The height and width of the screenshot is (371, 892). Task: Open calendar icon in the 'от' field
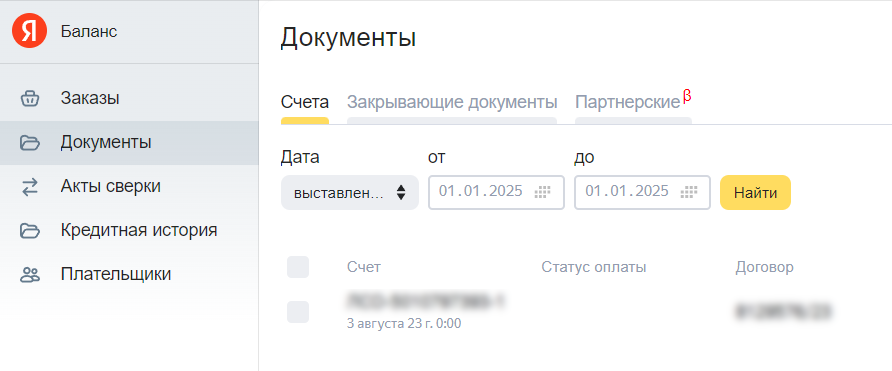click(x=543, y=192)
